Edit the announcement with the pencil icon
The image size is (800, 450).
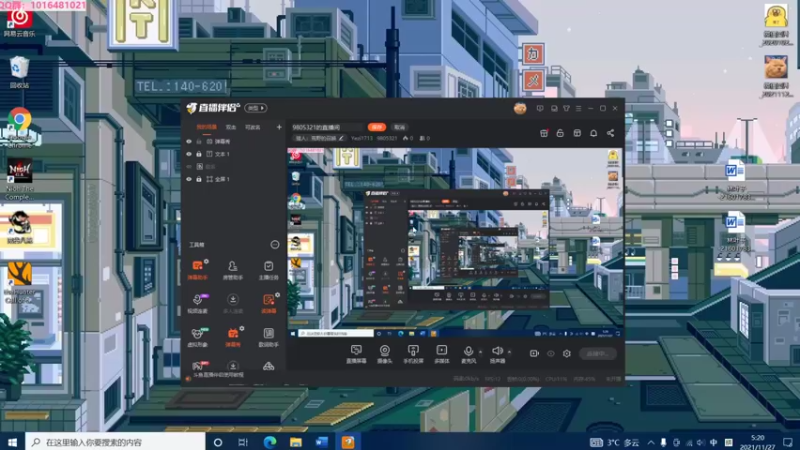pyautogui.click(x=341, y=138)
